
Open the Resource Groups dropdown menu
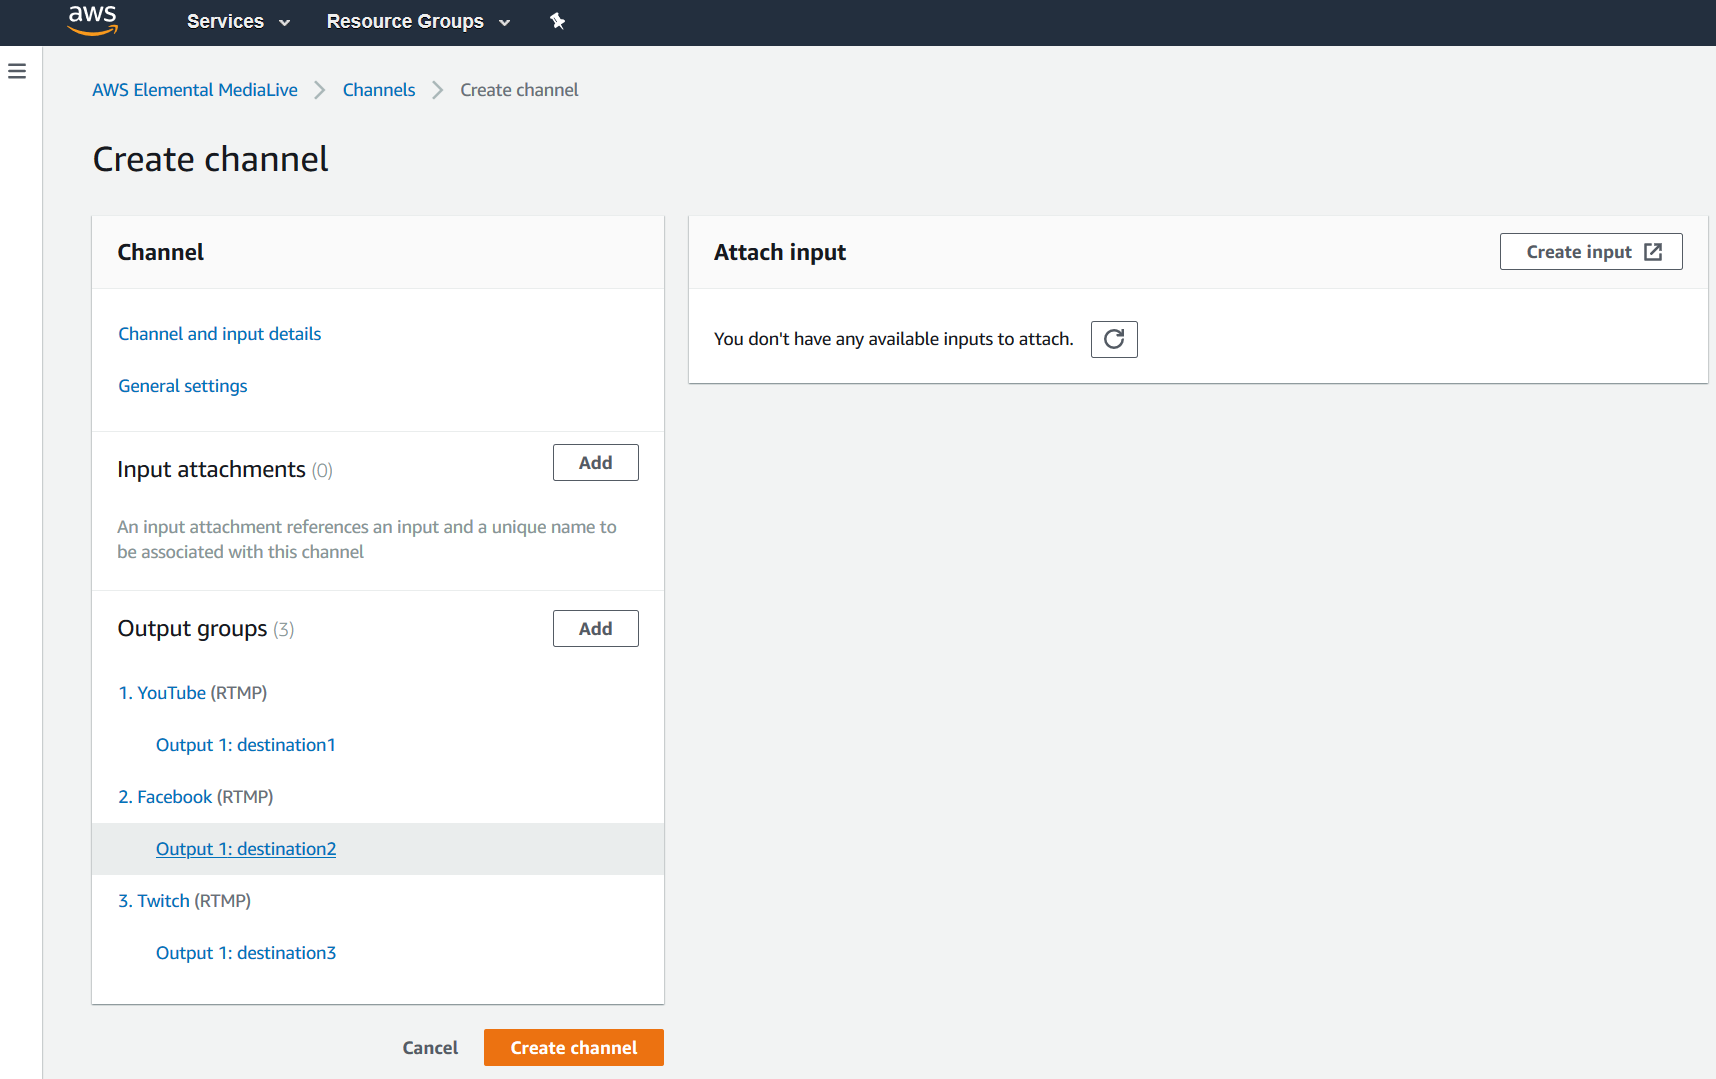pyautogui.click(x=418, y=21)
